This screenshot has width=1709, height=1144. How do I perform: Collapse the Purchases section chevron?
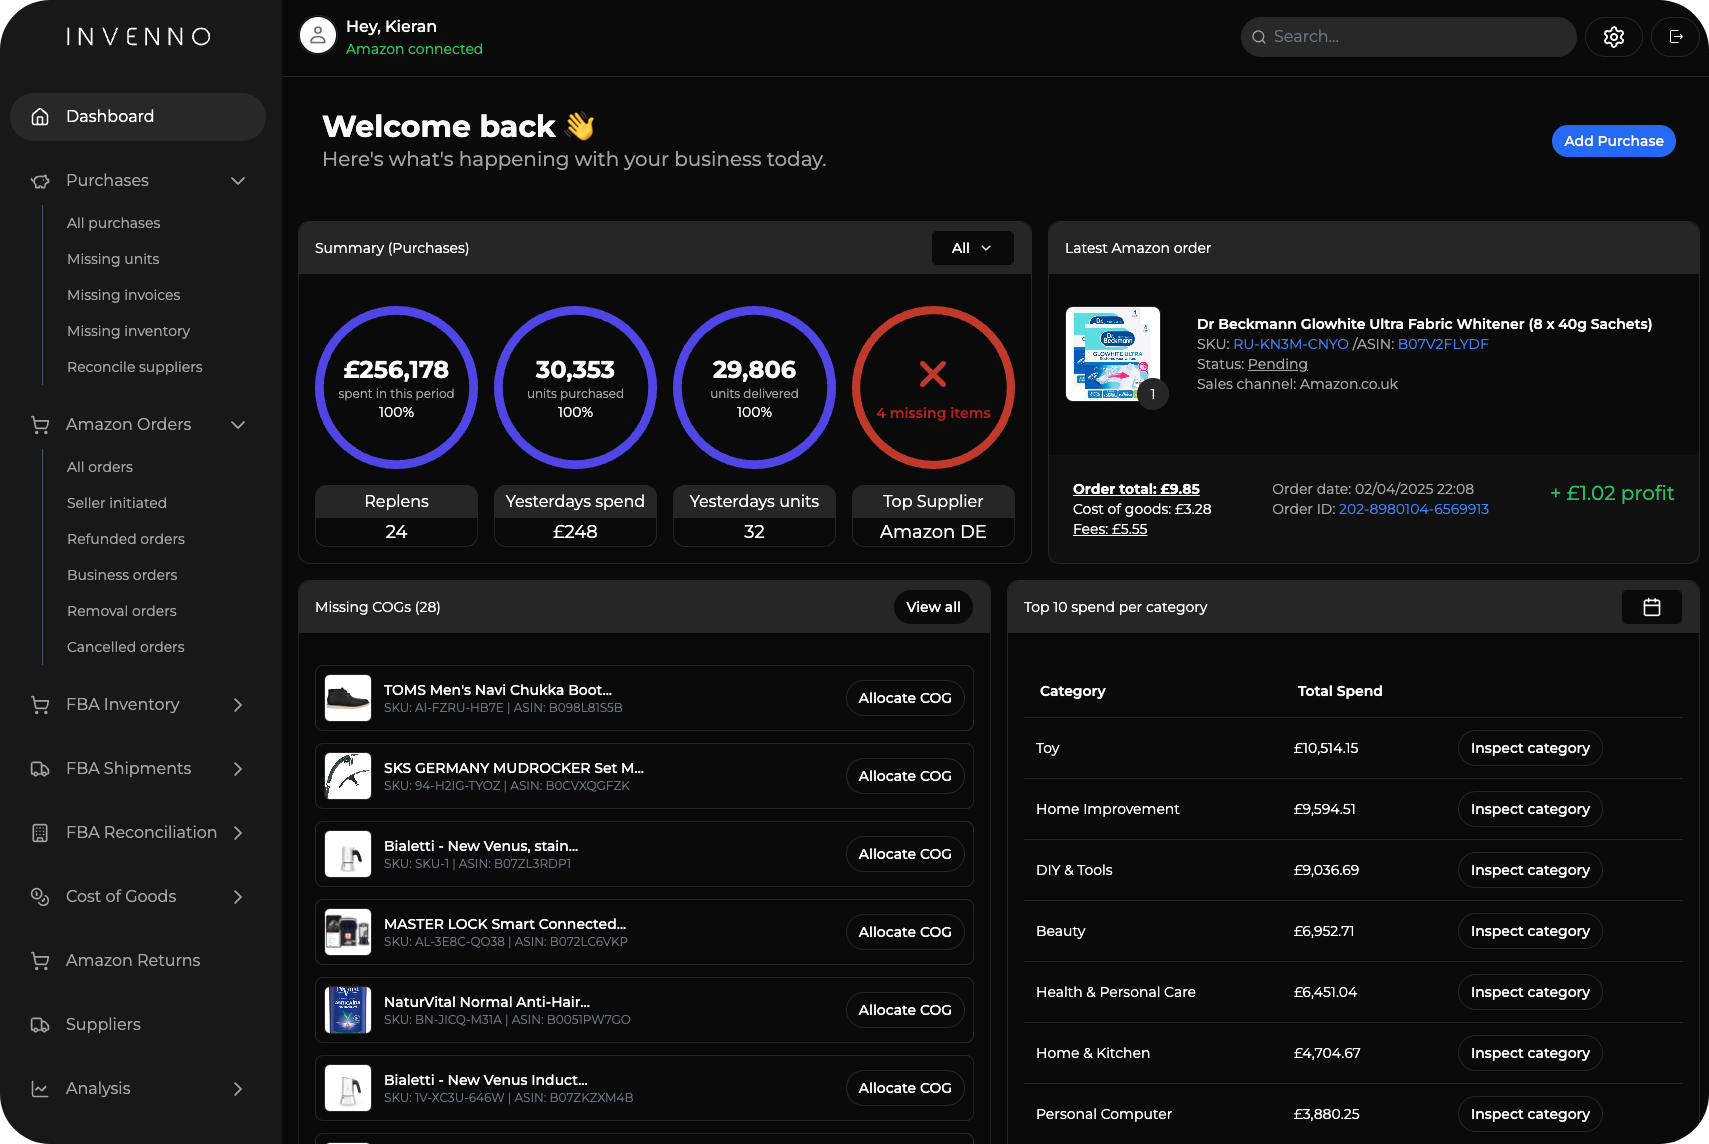(x=238, y=181)
